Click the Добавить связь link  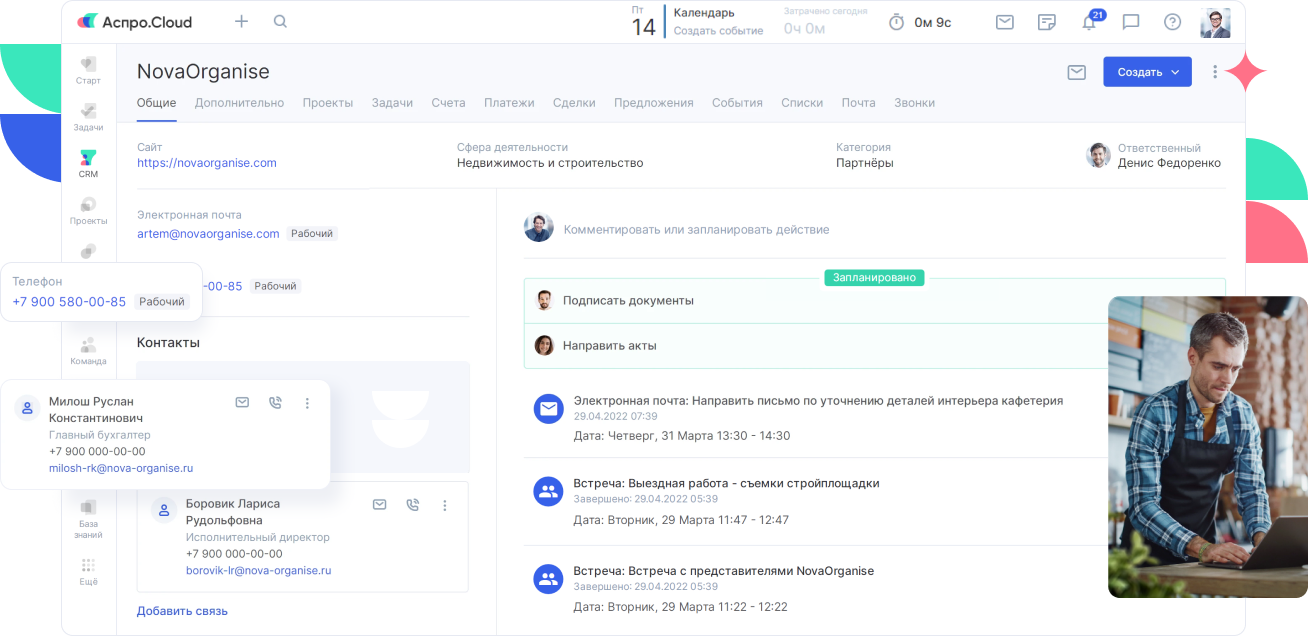pyautogui.click(x=182, y=610)
